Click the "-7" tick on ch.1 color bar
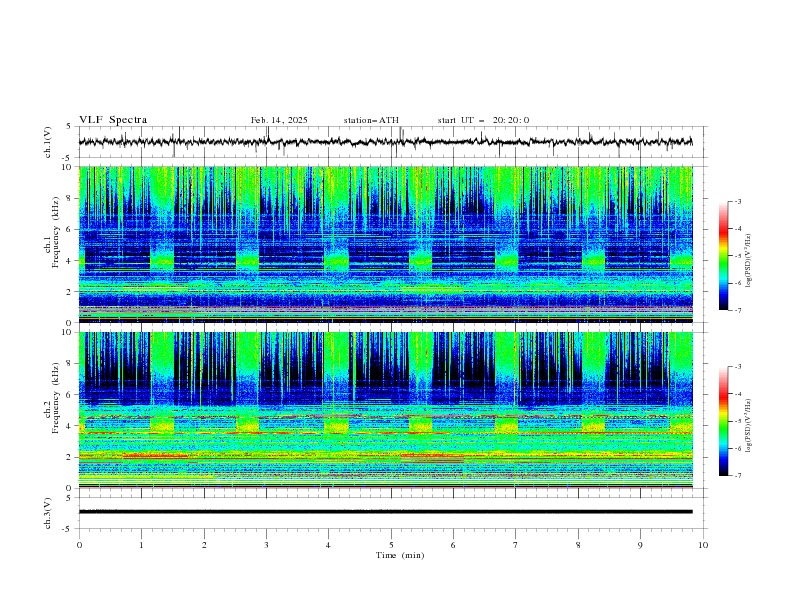Image resolution: width=792 pixels, height=612 pixels. 737,310
